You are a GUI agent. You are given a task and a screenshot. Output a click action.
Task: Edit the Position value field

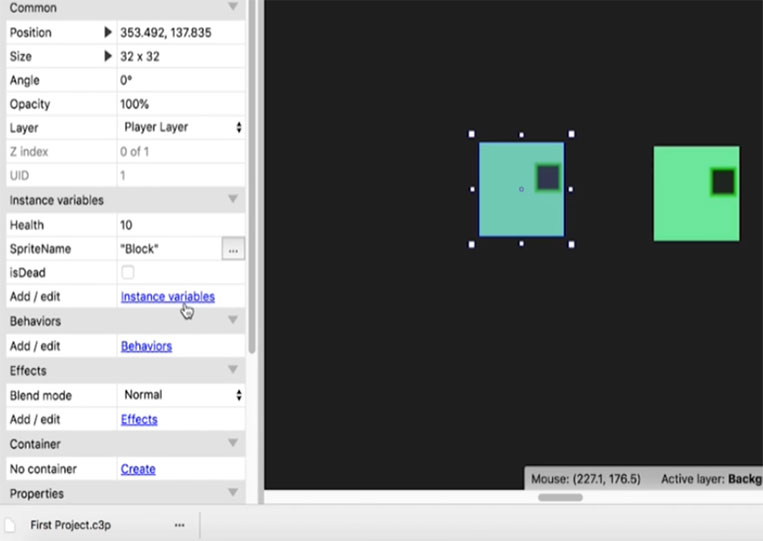181,33
